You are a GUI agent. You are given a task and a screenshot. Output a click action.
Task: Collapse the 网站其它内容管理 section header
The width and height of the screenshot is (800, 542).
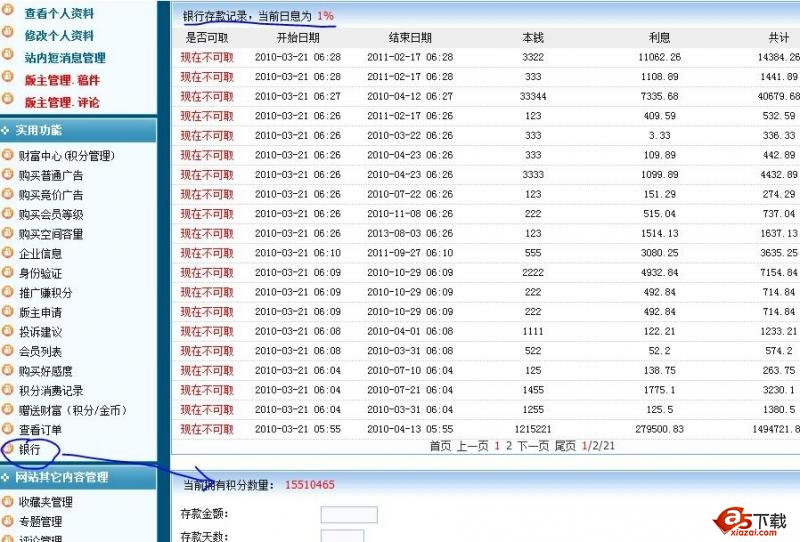(x=78, y=477)
